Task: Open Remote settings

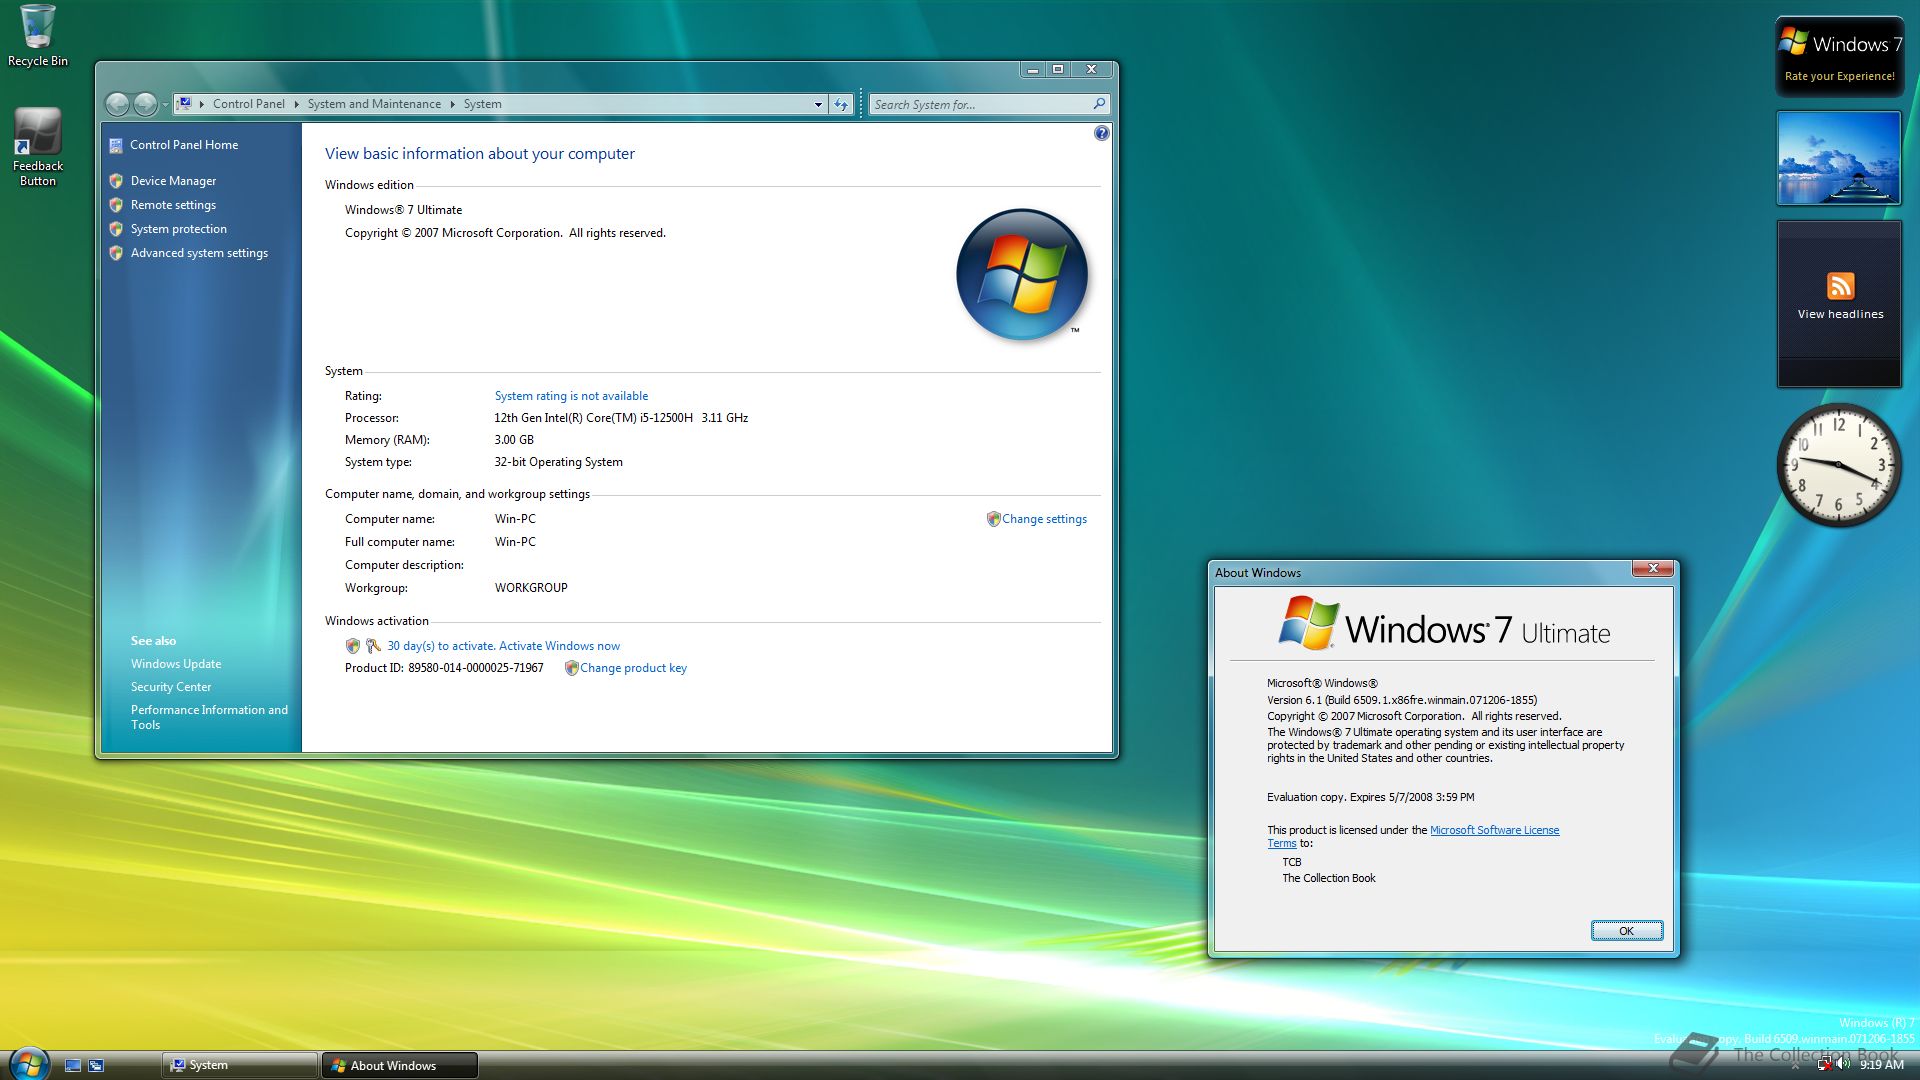Action: click(173, 205)
